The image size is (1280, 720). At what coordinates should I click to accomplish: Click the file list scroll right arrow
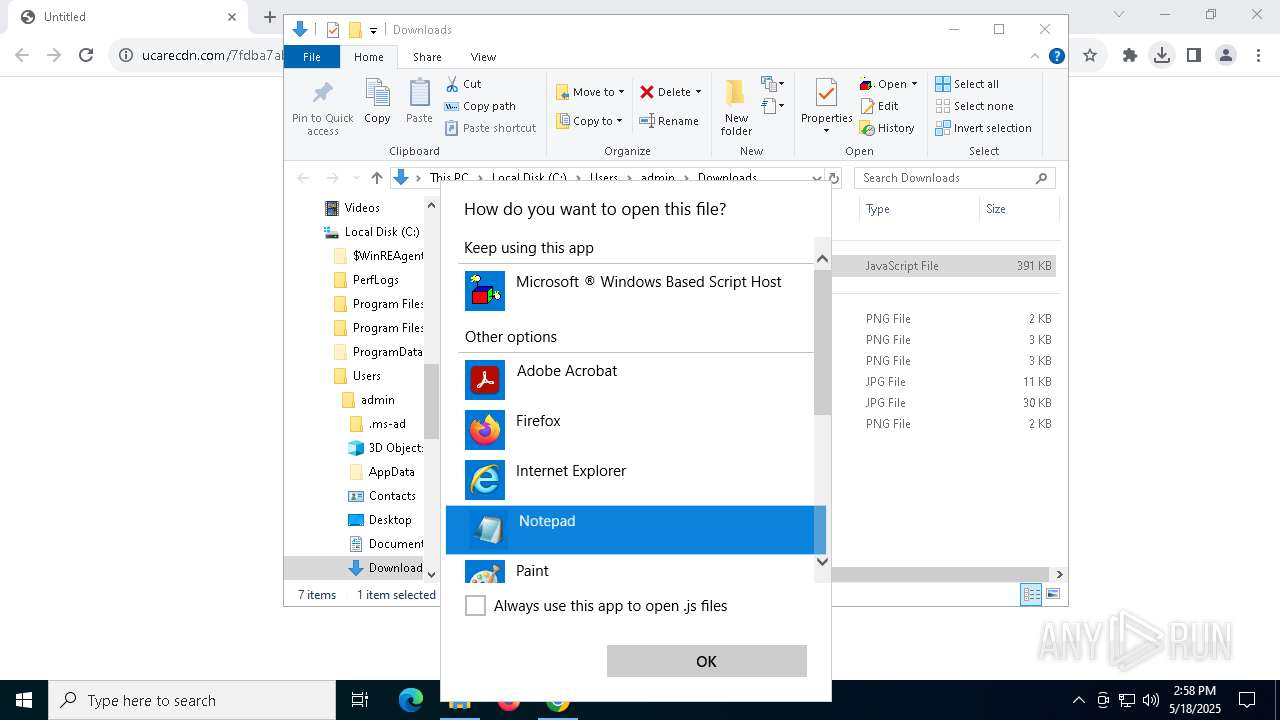click(1059, 574)
